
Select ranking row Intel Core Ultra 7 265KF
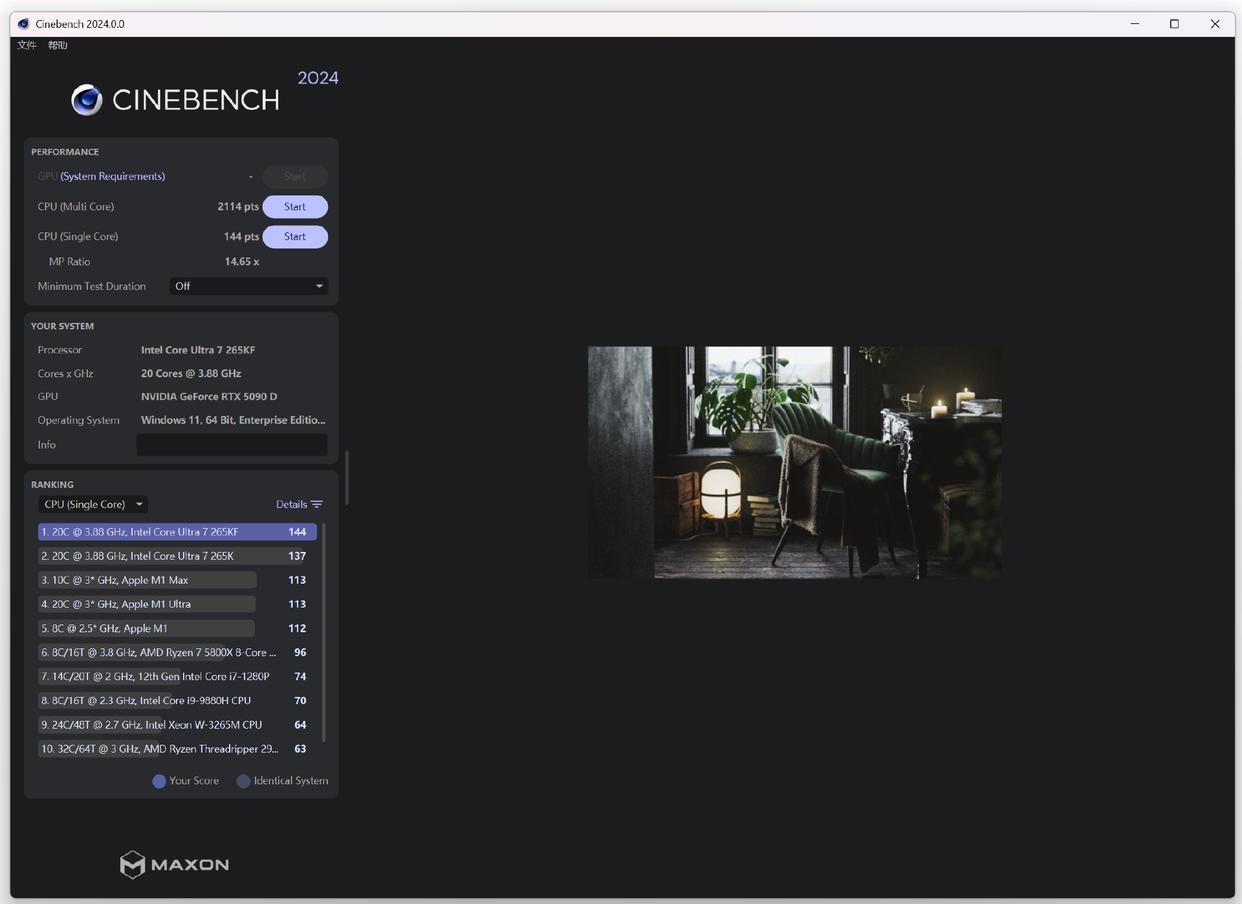pyautogui.click(x=177, y=532)
